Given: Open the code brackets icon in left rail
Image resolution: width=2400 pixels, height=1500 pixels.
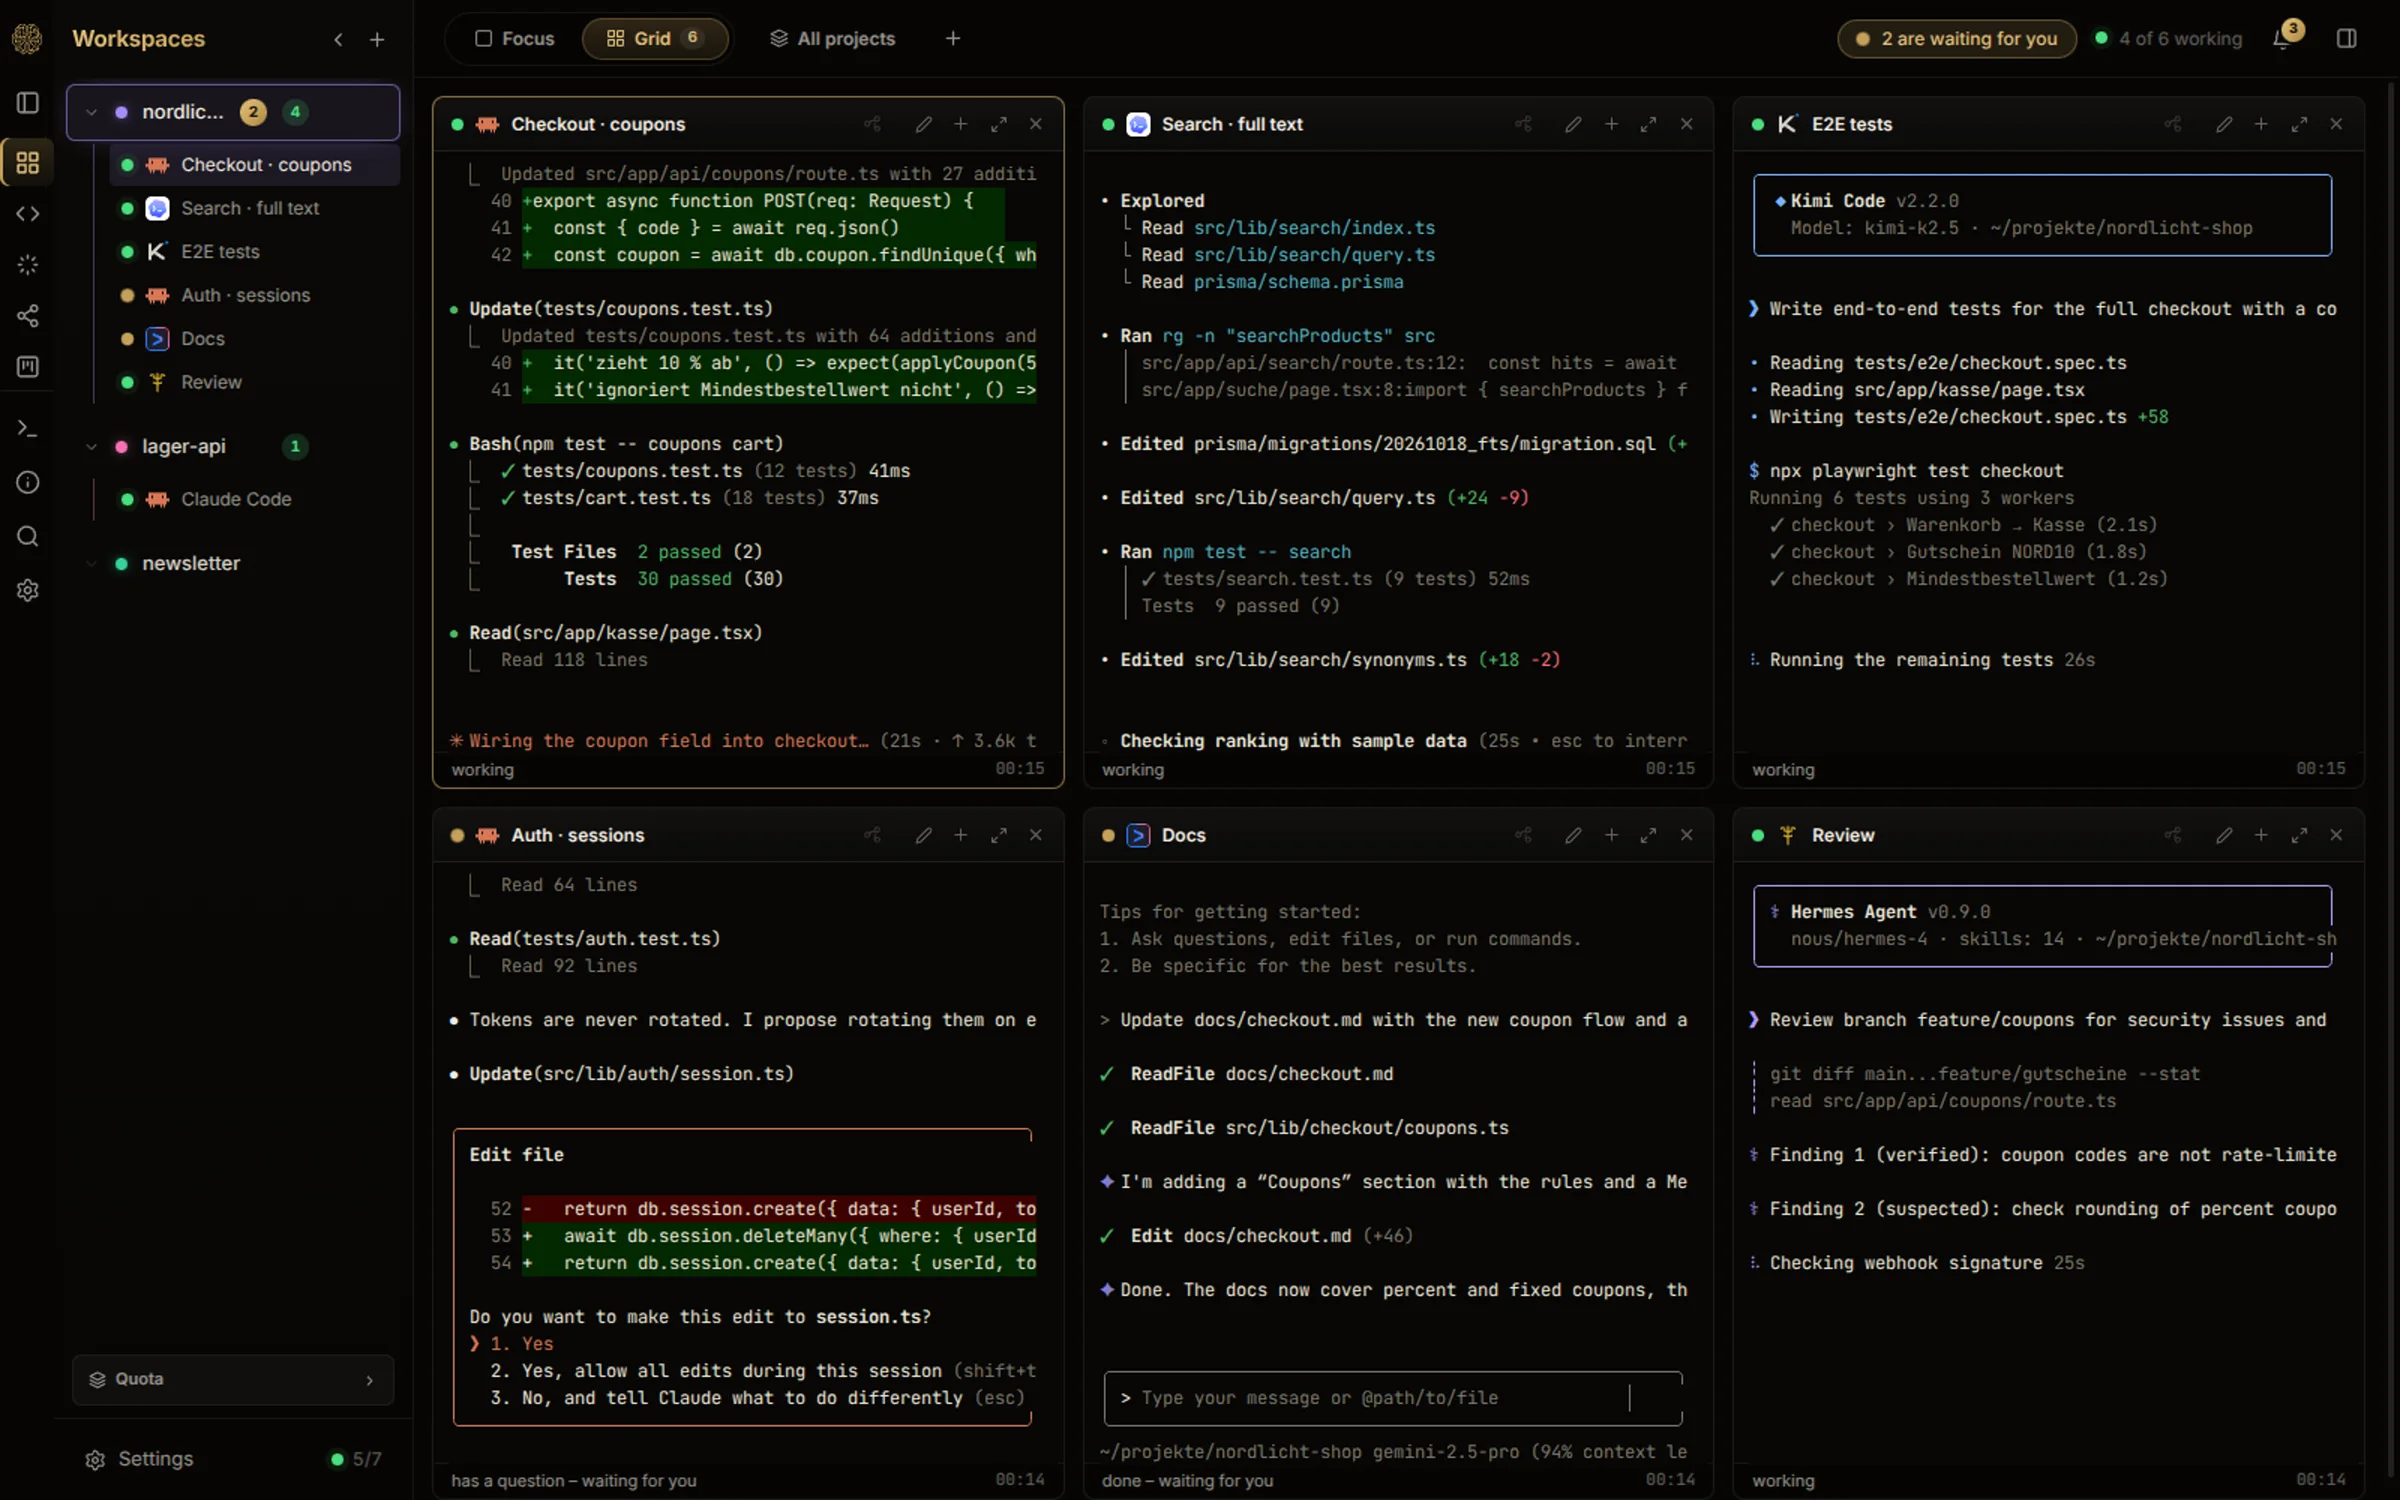Looking at the screenshot, I should (x=28, y=213).
